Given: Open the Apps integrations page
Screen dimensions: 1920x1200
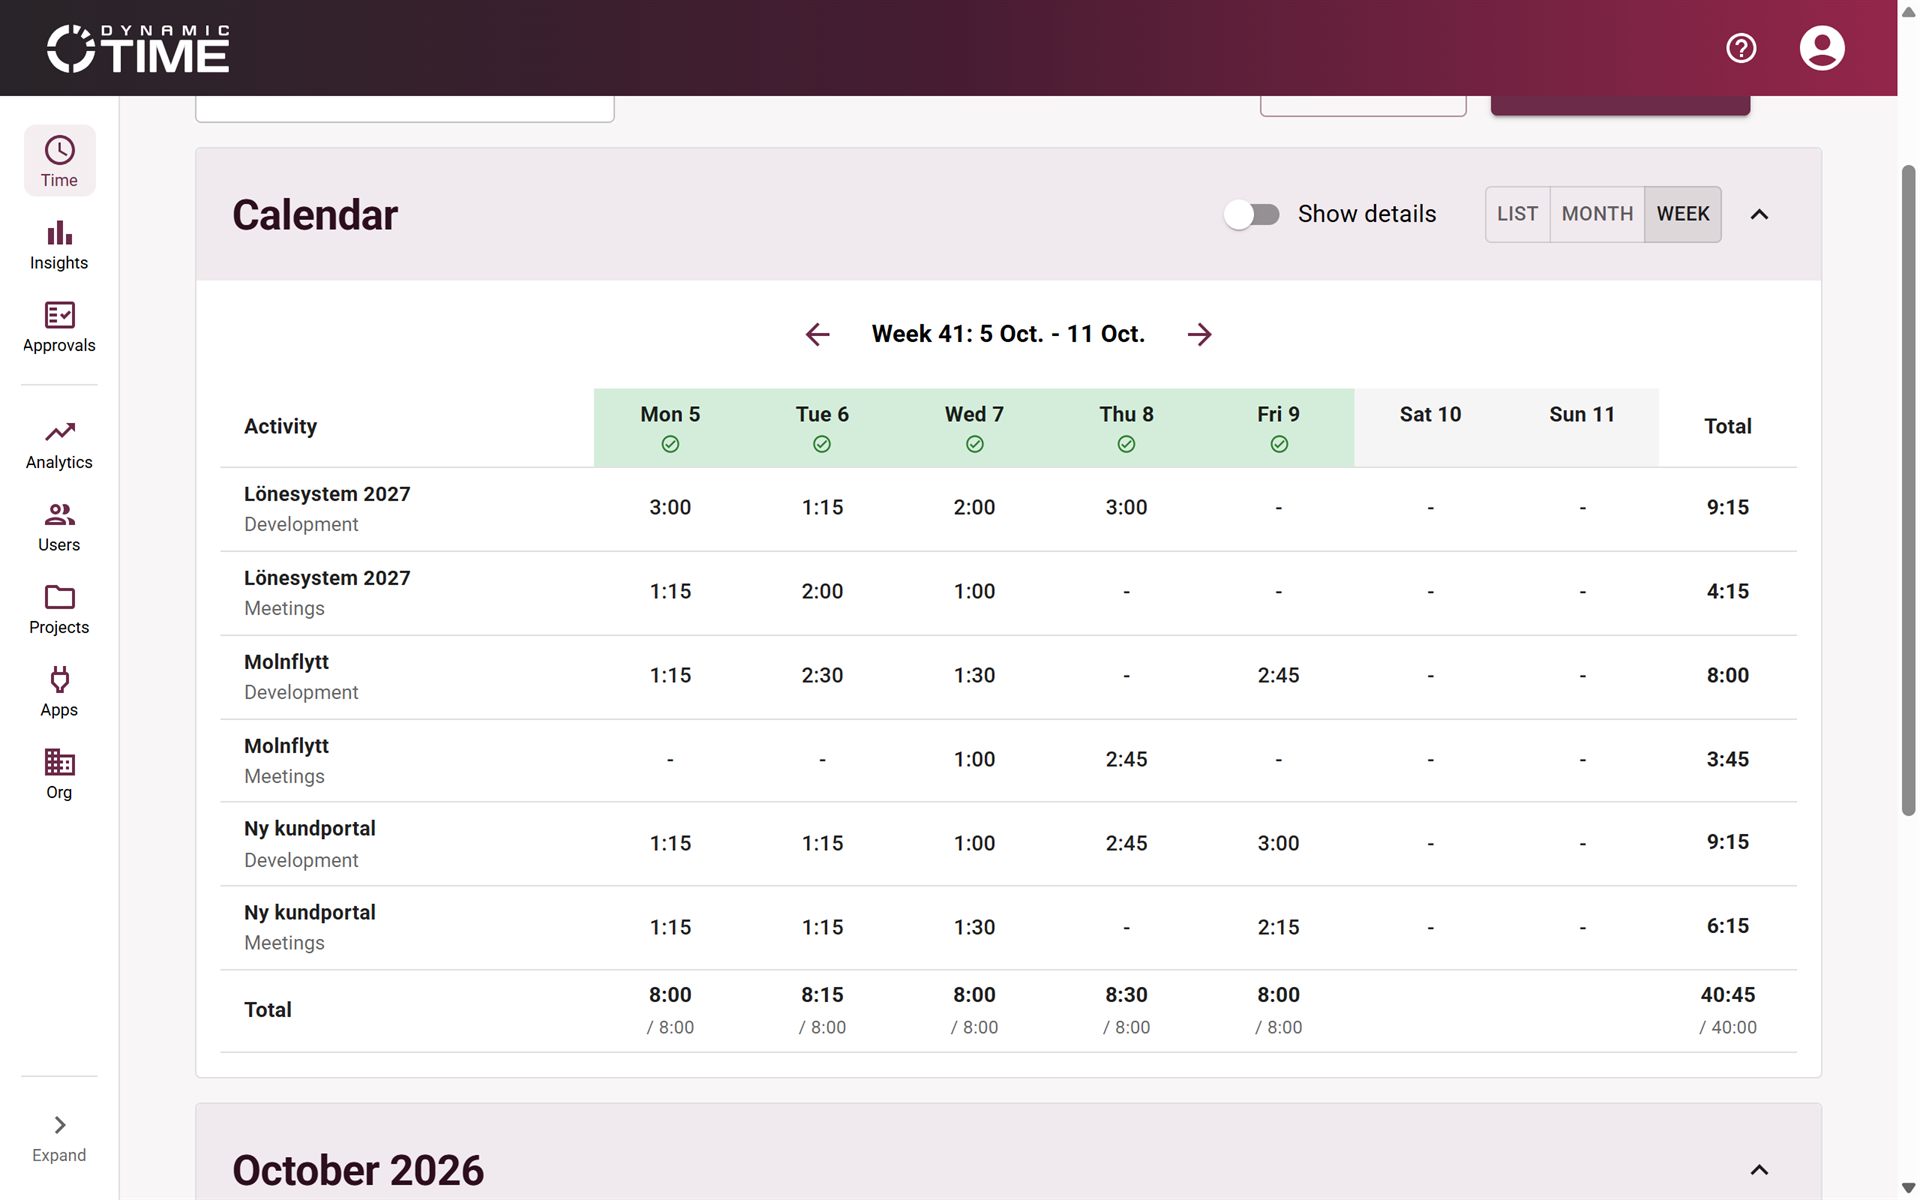Looking at the screenshot, I should click(59, 692).
